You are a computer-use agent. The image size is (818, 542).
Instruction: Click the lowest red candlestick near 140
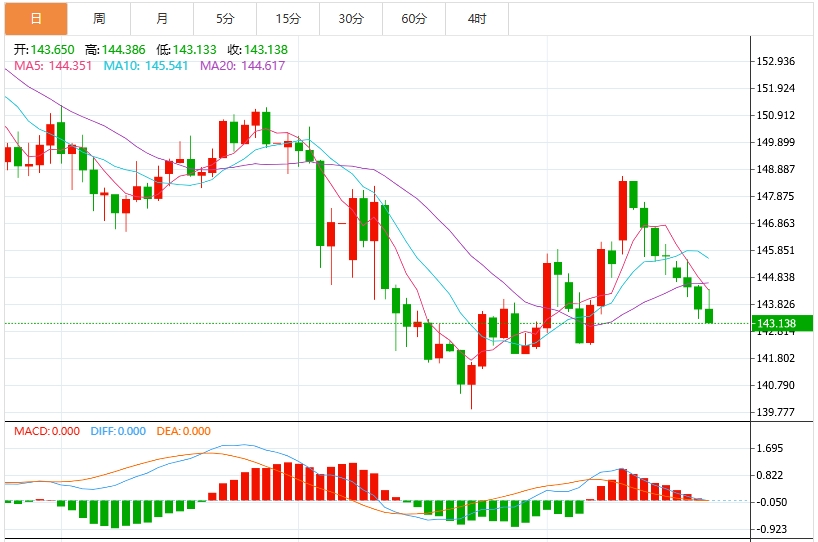pos(472,375)
